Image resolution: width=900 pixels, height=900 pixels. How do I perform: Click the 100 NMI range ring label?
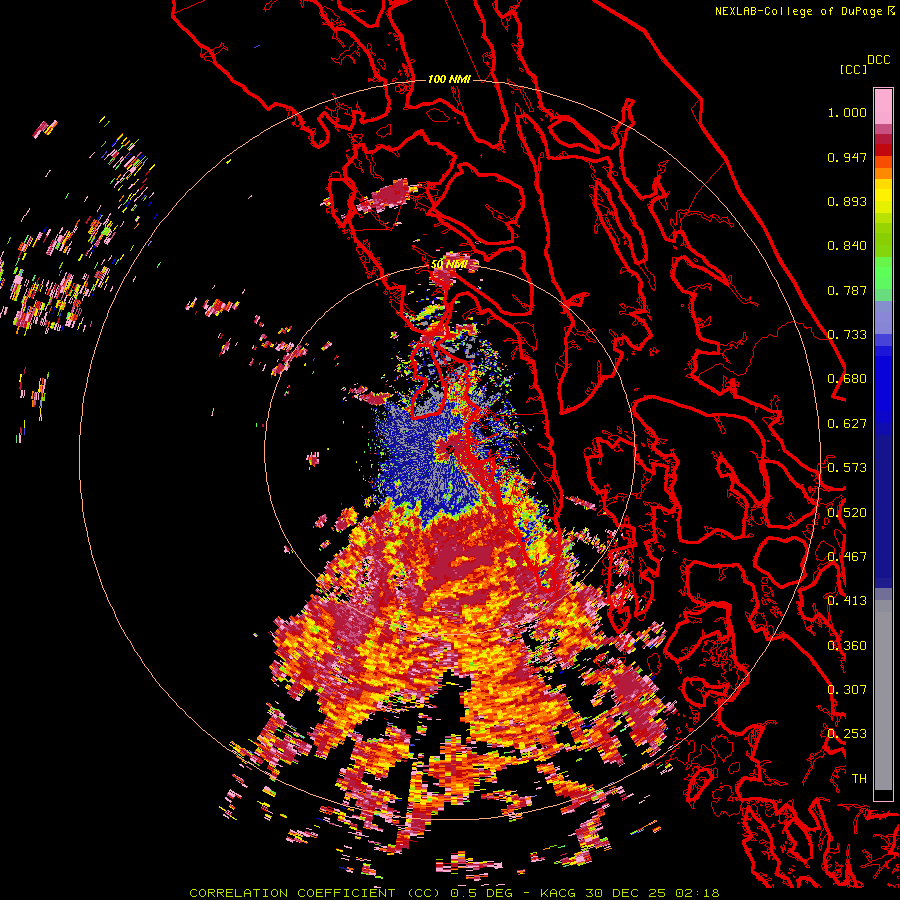click(449, 79)
